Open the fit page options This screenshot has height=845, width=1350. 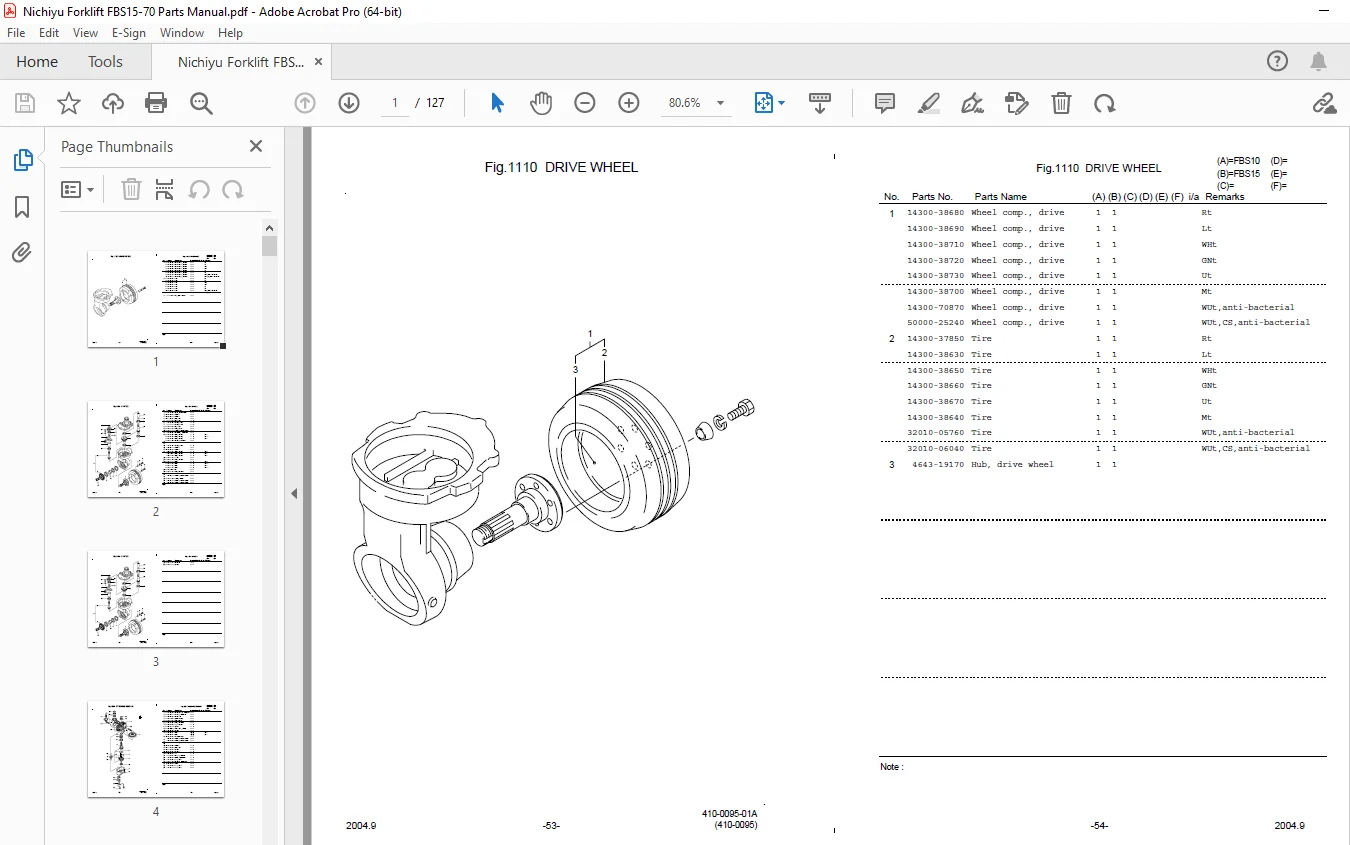[769, 103]
